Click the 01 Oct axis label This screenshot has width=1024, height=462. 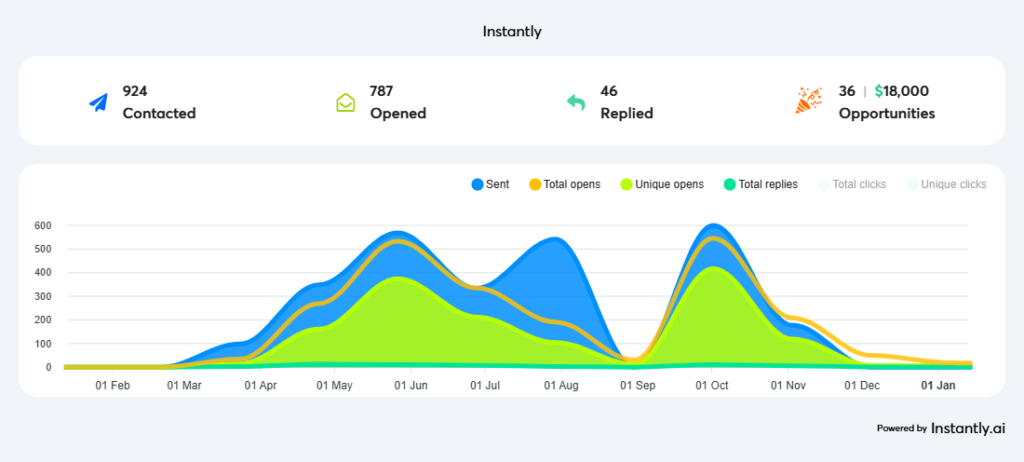[711, 386]
